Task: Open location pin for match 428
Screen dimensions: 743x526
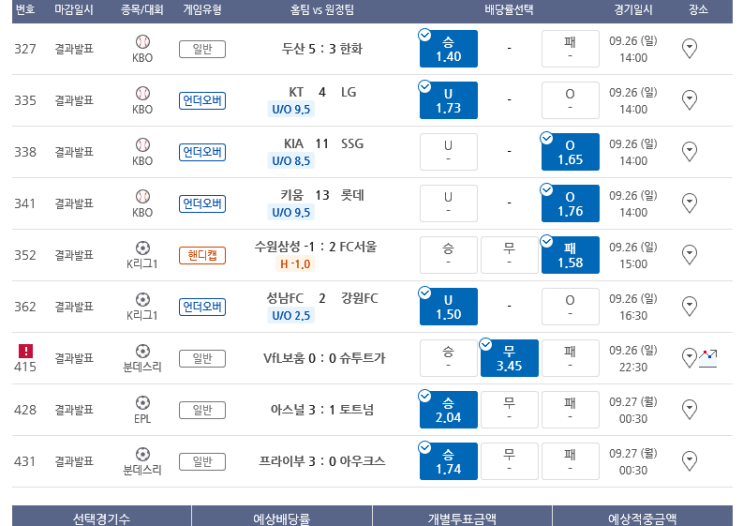Action: point(689,410)
